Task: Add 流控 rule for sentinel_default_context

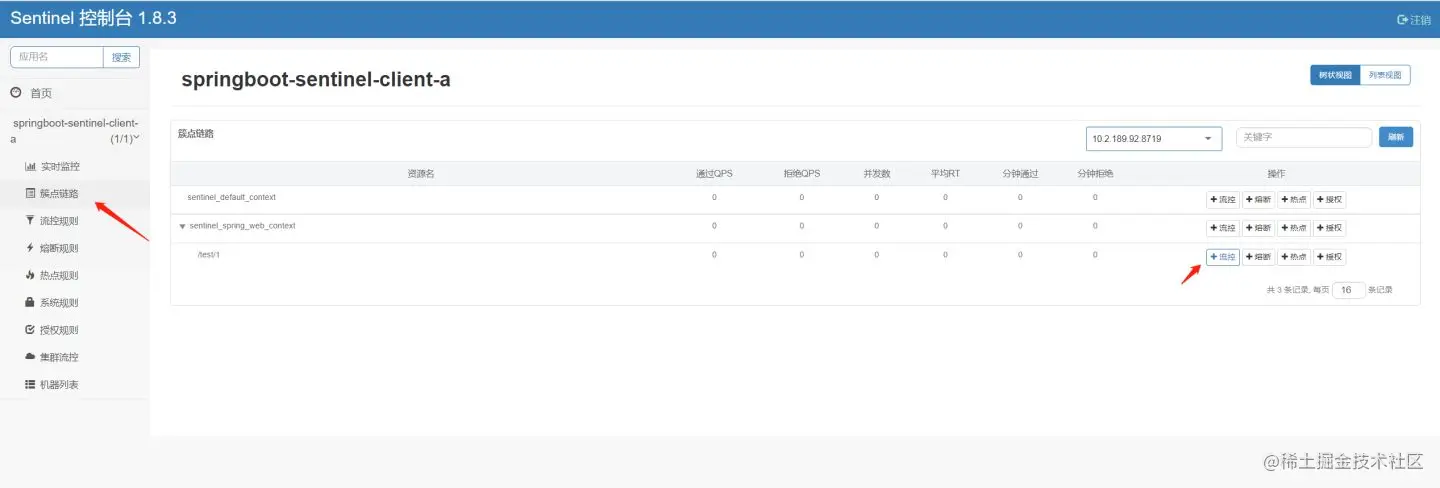Action: pos(1223,200)
